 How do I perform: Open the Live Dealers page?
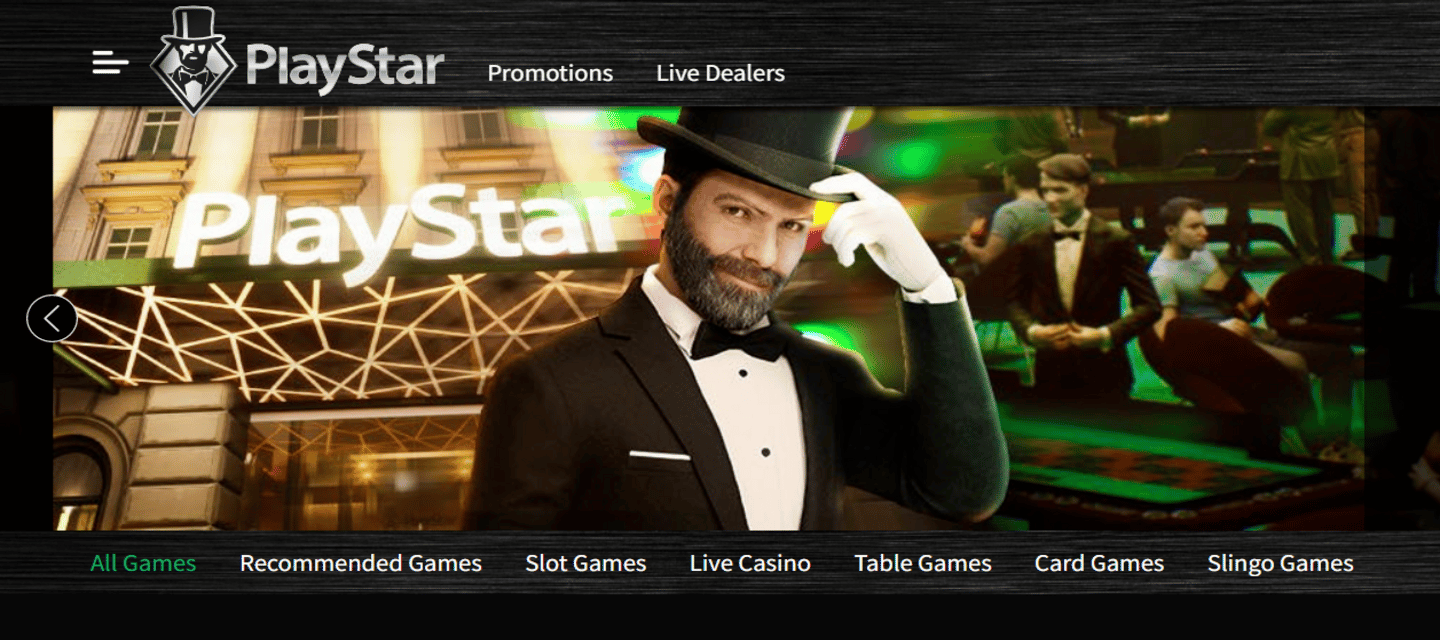[720, 73]
